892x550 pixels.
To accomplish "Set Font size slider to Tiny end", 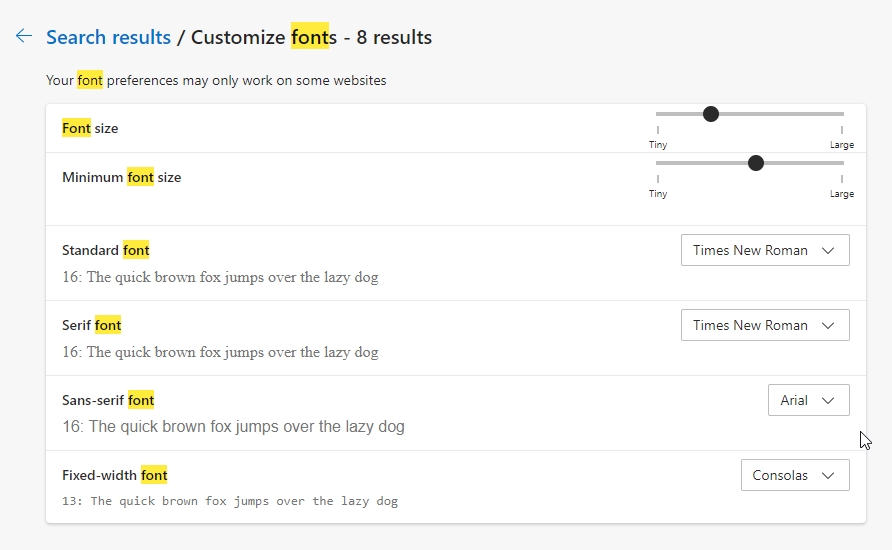I will click(x=658, y=114).
